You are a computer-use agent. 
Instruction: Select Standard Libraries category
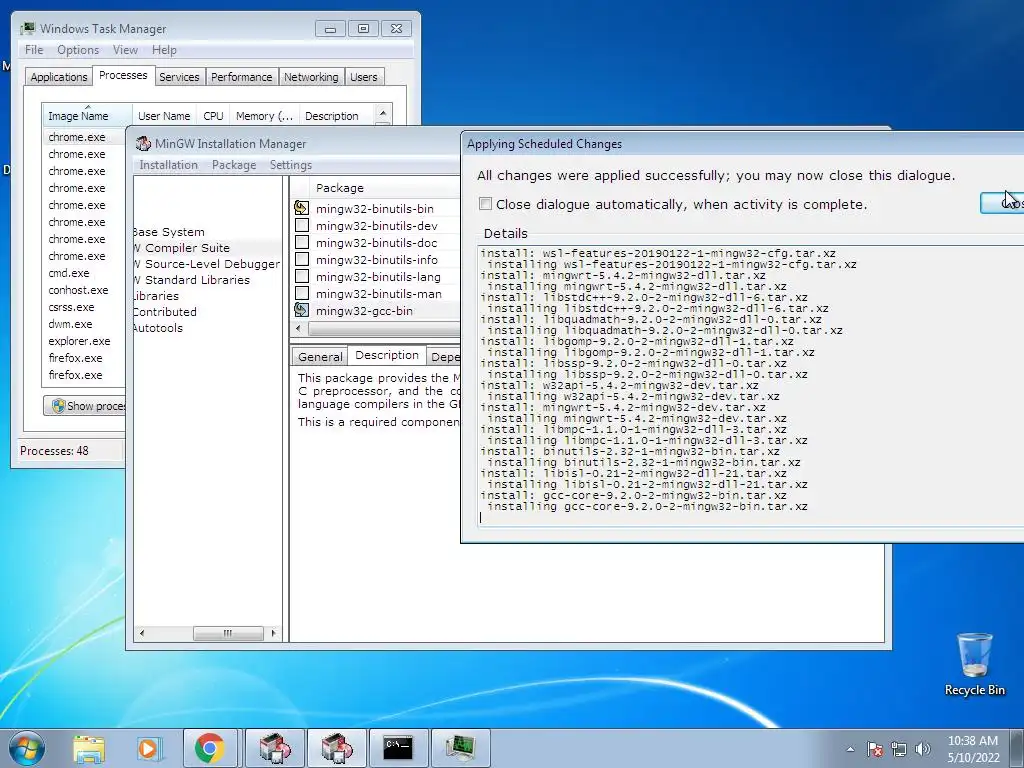(191, 280)
